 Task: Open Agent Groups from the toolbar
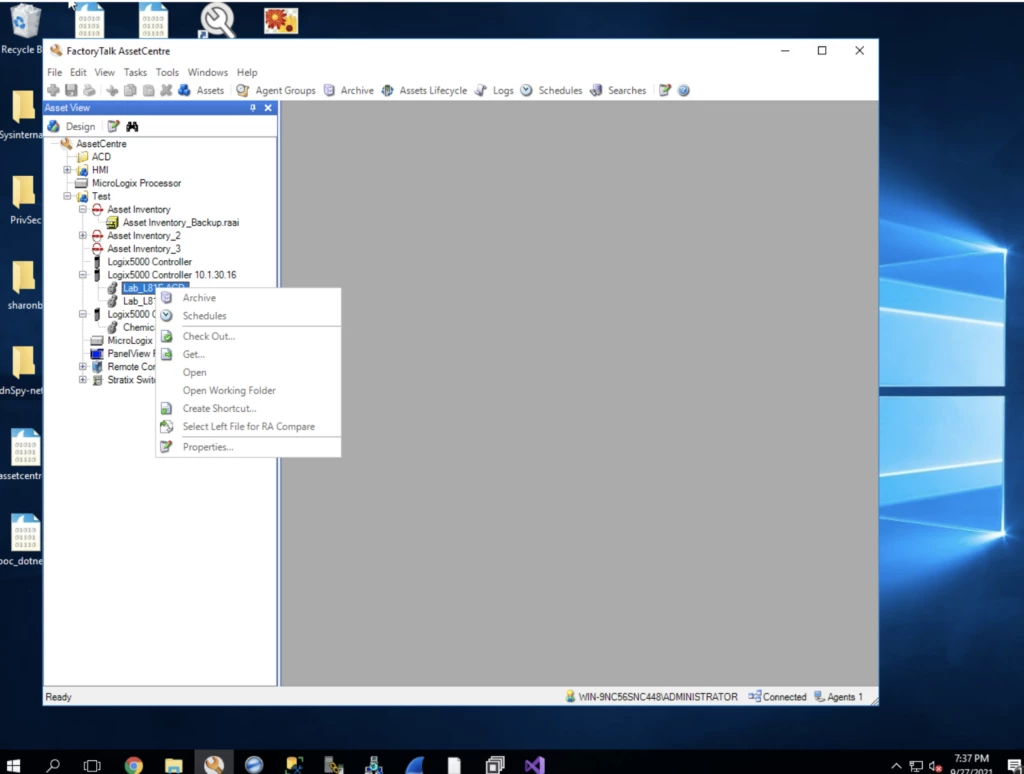tap(276, 90)
